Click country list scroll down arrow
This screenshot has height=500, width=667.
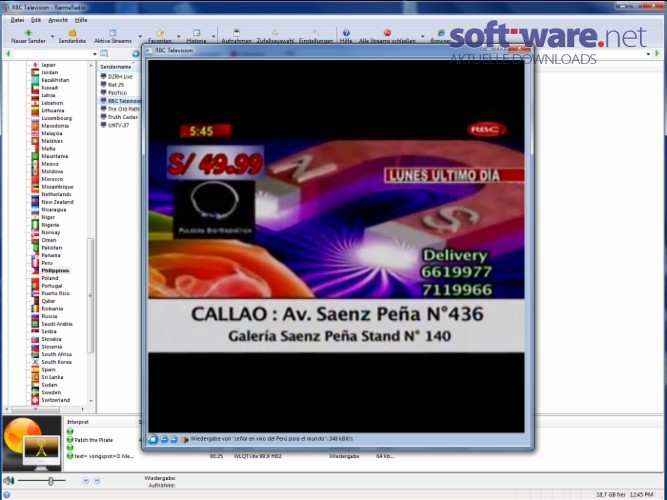pos(91,401)
